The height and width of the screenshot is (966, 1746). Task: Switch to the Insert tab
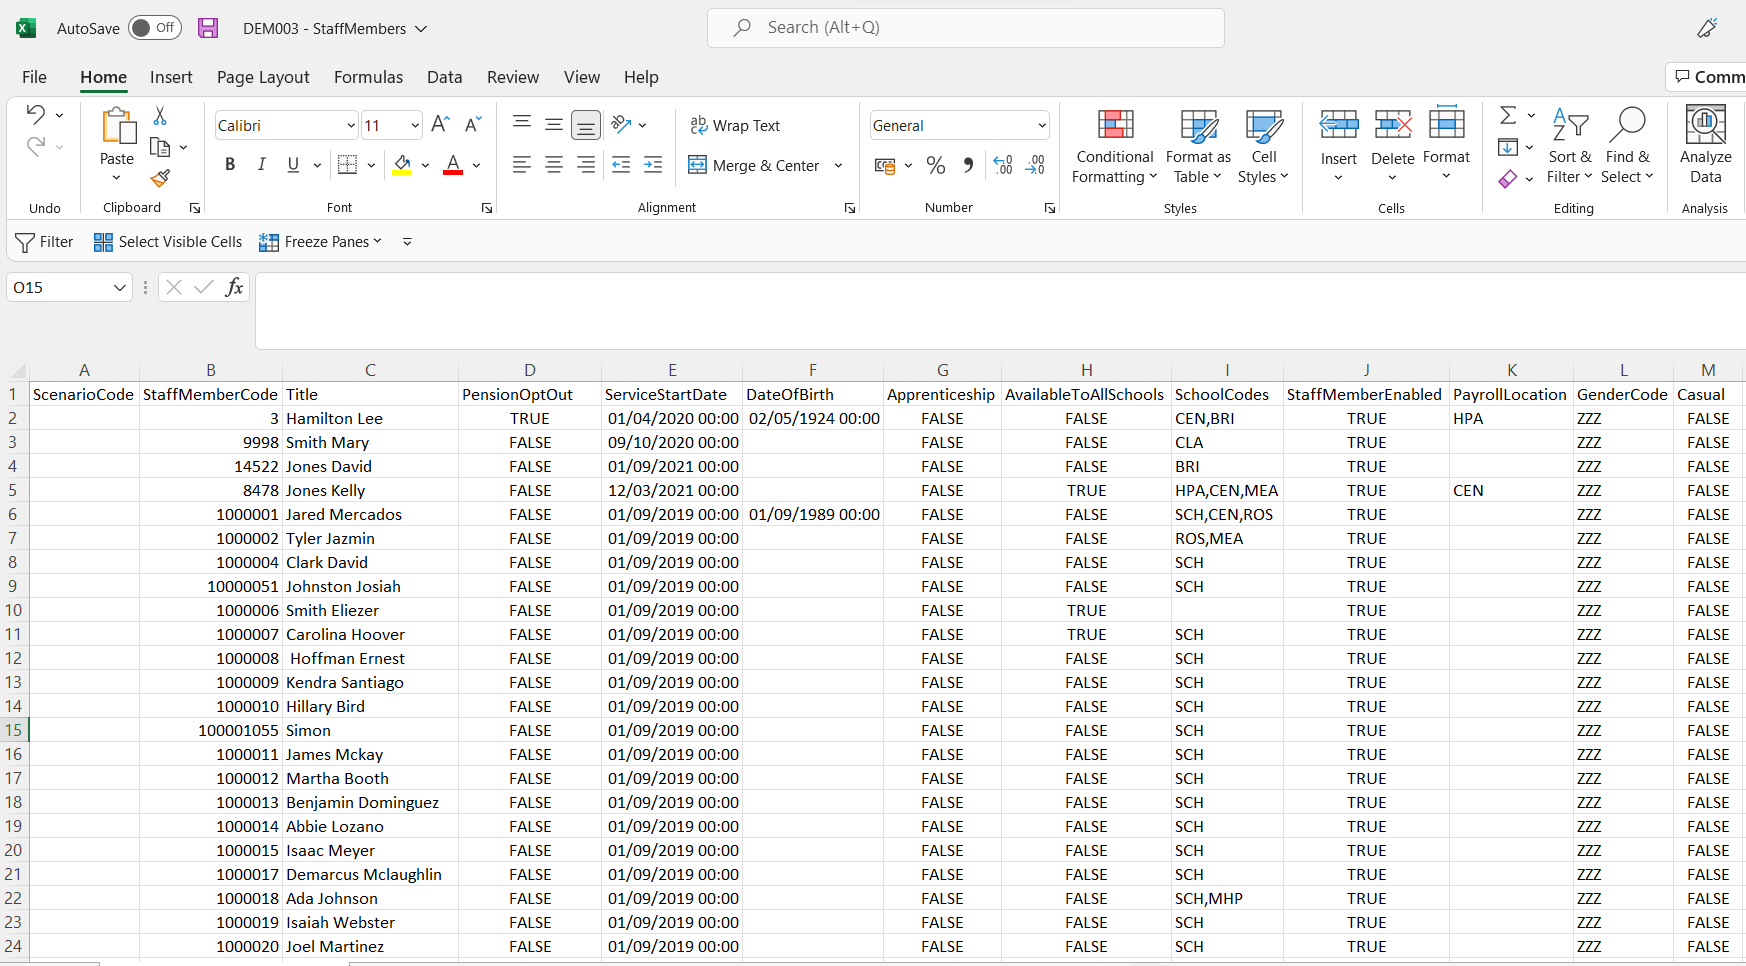[x=171, y=77]
